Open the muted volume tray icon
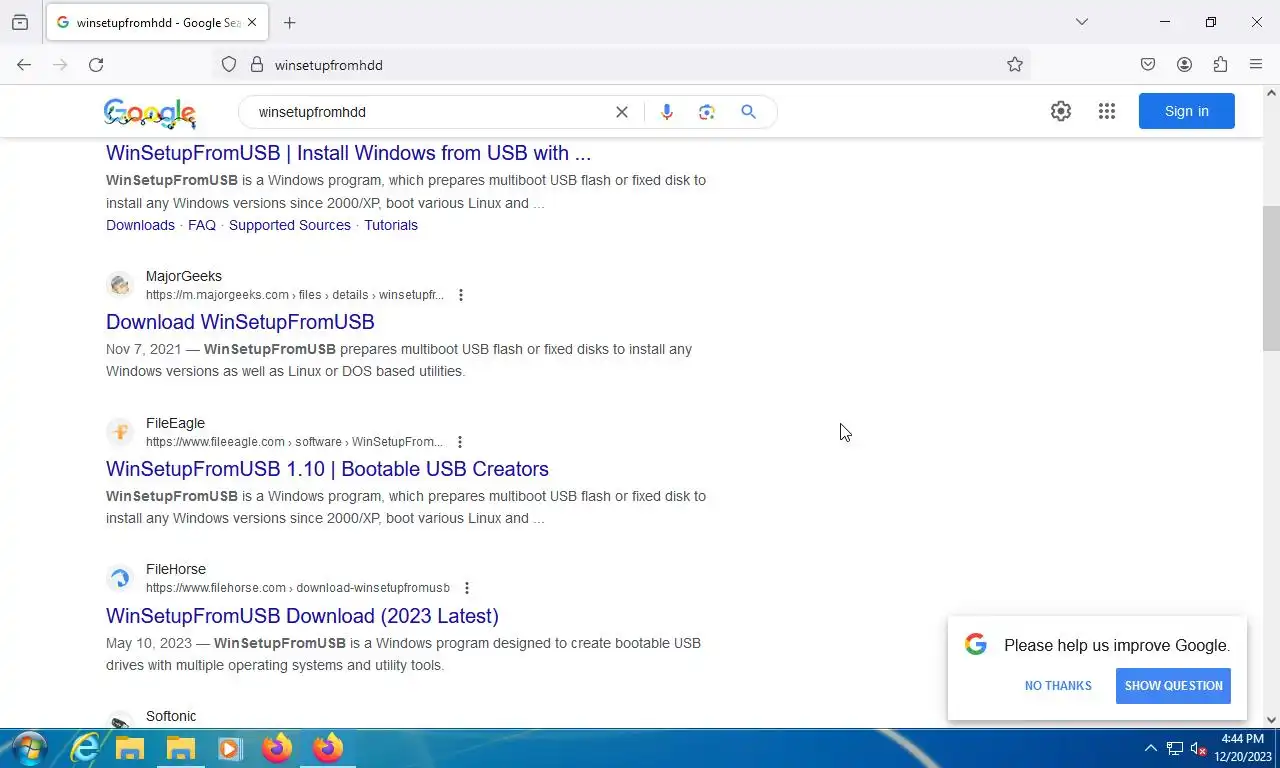The height and width of the screenshot is (768, 1280). pyautogui.click(x=1198, y=748)
